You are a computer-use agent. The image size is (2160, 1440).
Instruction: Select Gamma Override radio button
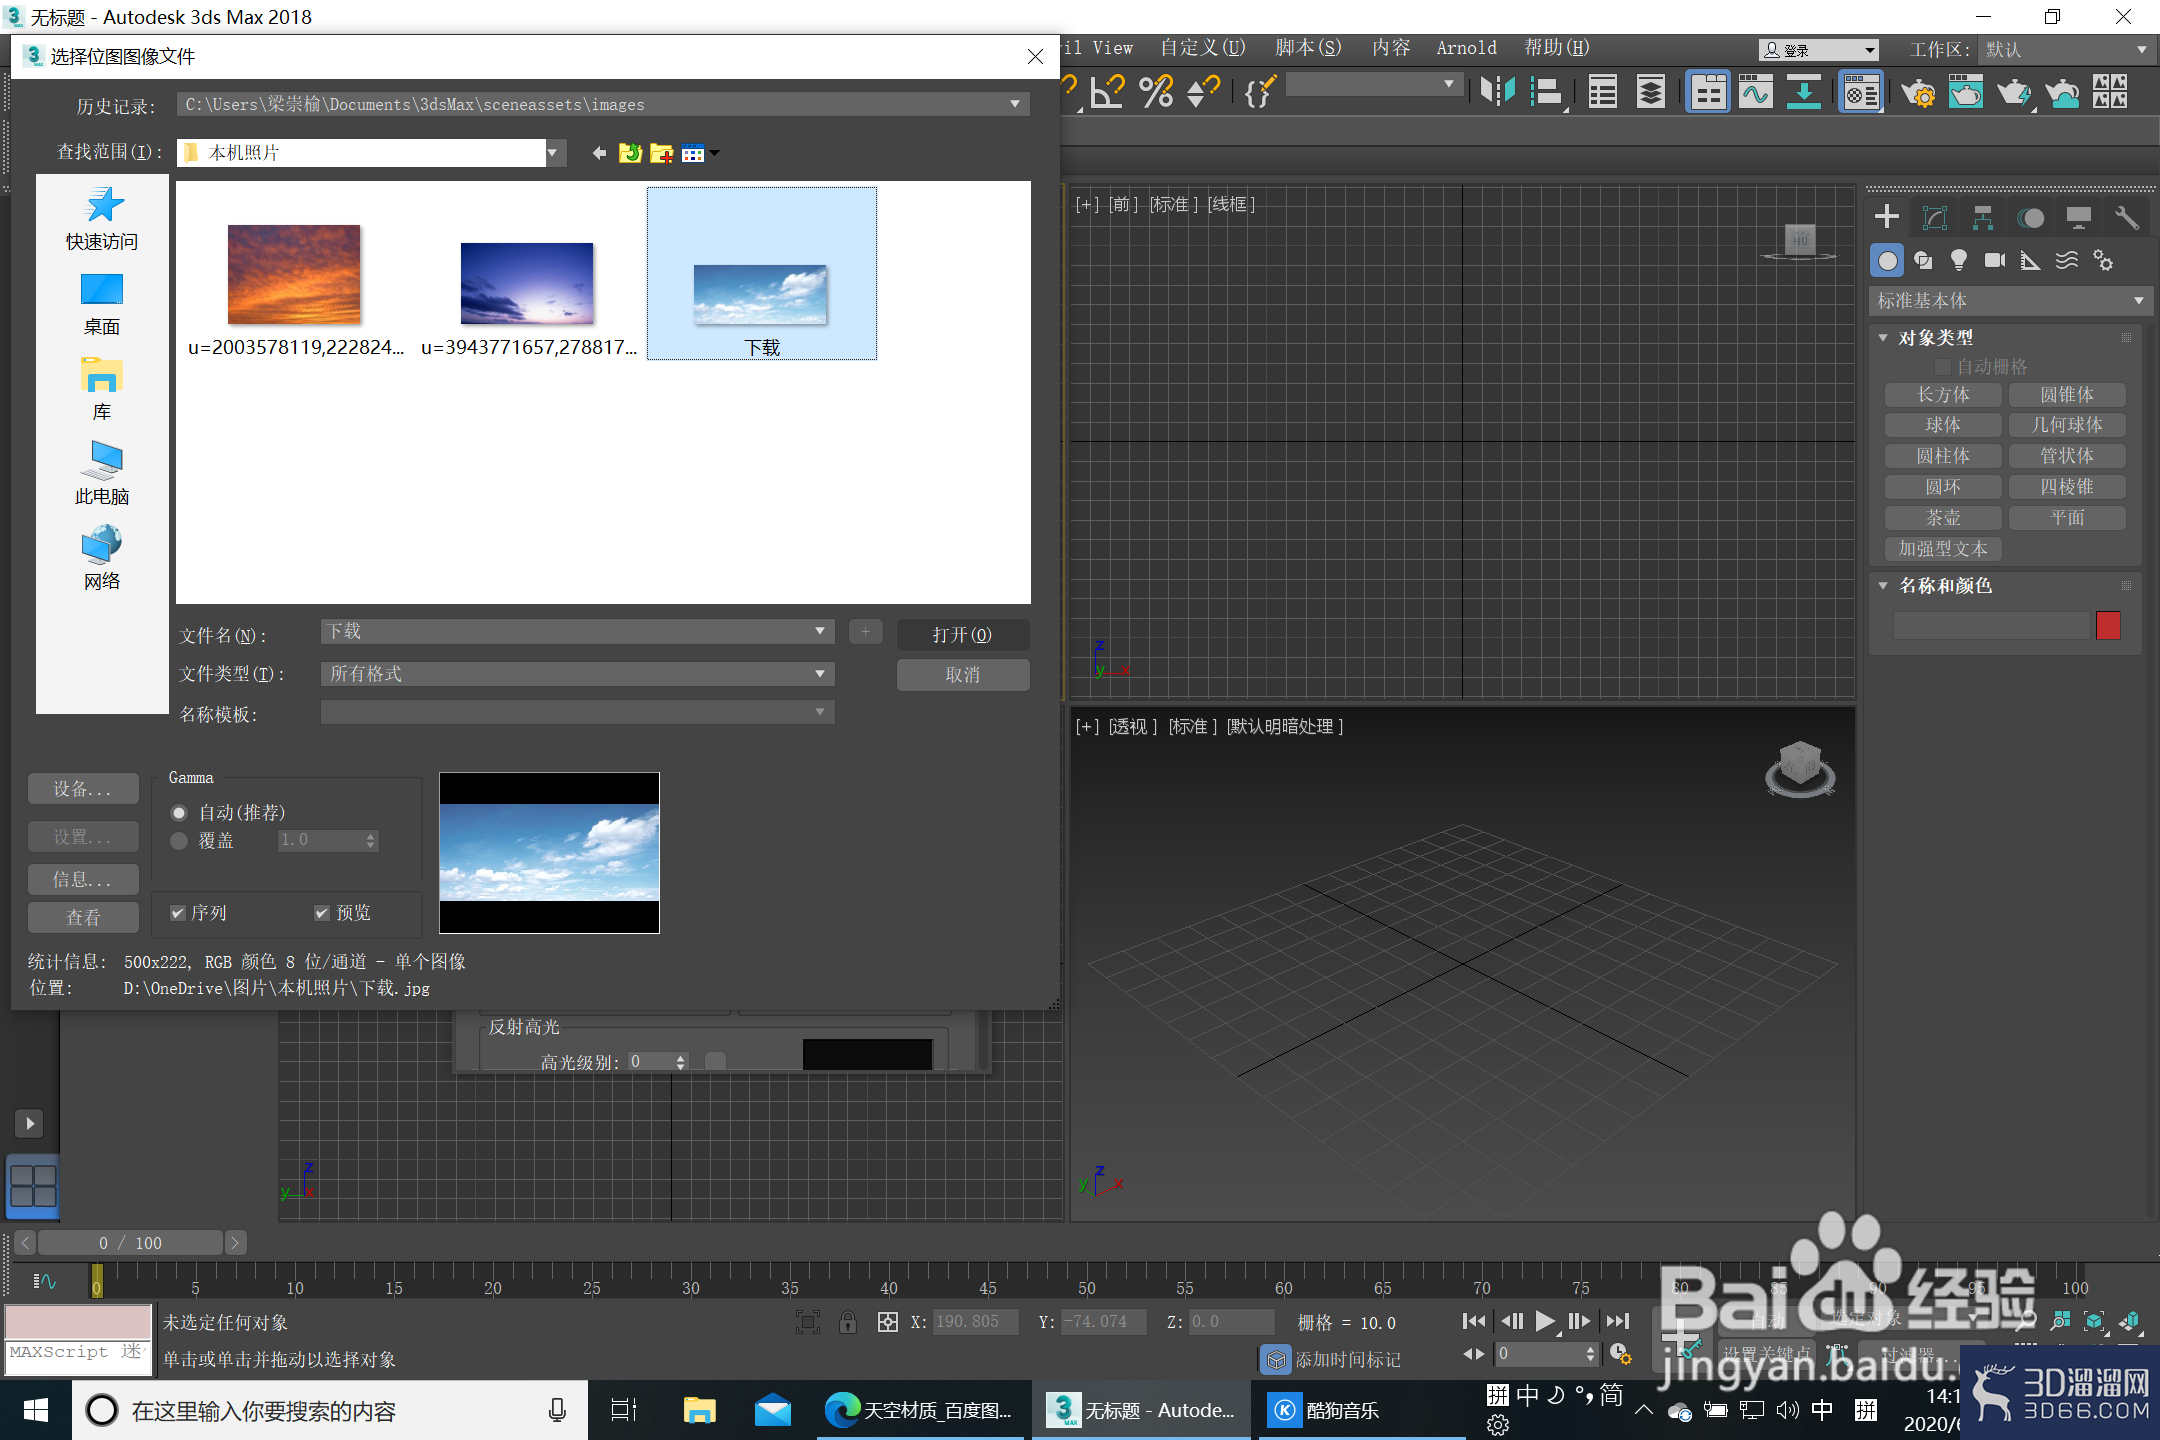point(179,841)
